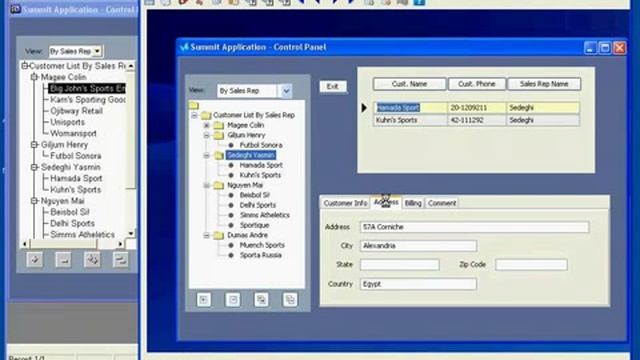This screenshot has height=360, width=640.
Task: Click the Exit button
Action: click(x=333, y=87)
